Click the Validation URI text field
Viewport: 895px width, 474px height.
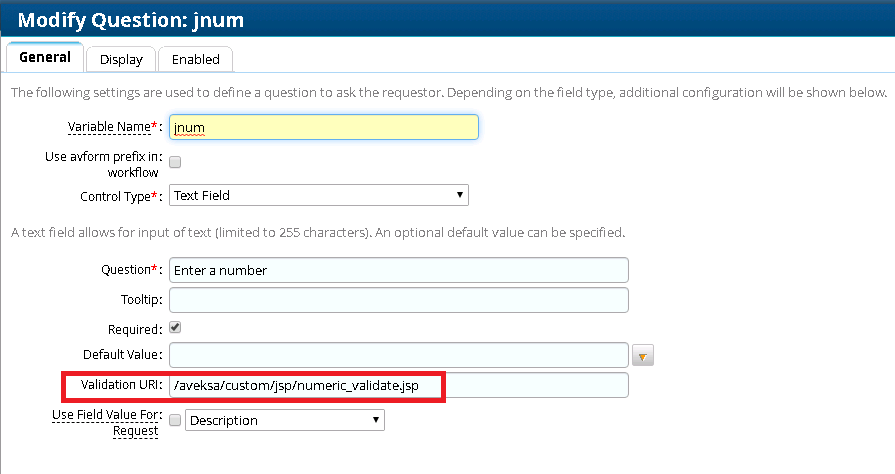coord(398,385)
